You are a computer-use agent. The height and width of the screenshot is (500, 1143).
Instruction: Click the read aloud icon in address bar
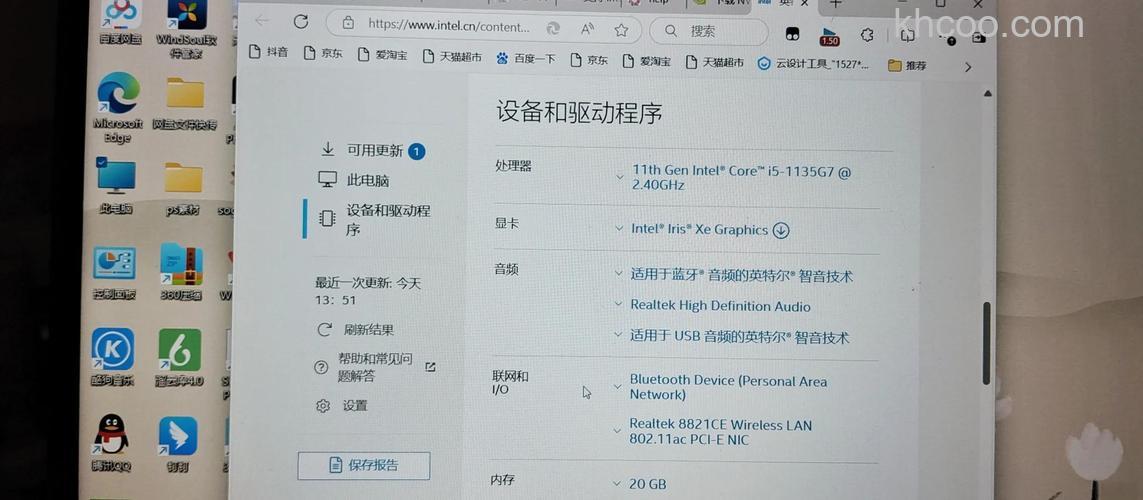pos(588,30)
